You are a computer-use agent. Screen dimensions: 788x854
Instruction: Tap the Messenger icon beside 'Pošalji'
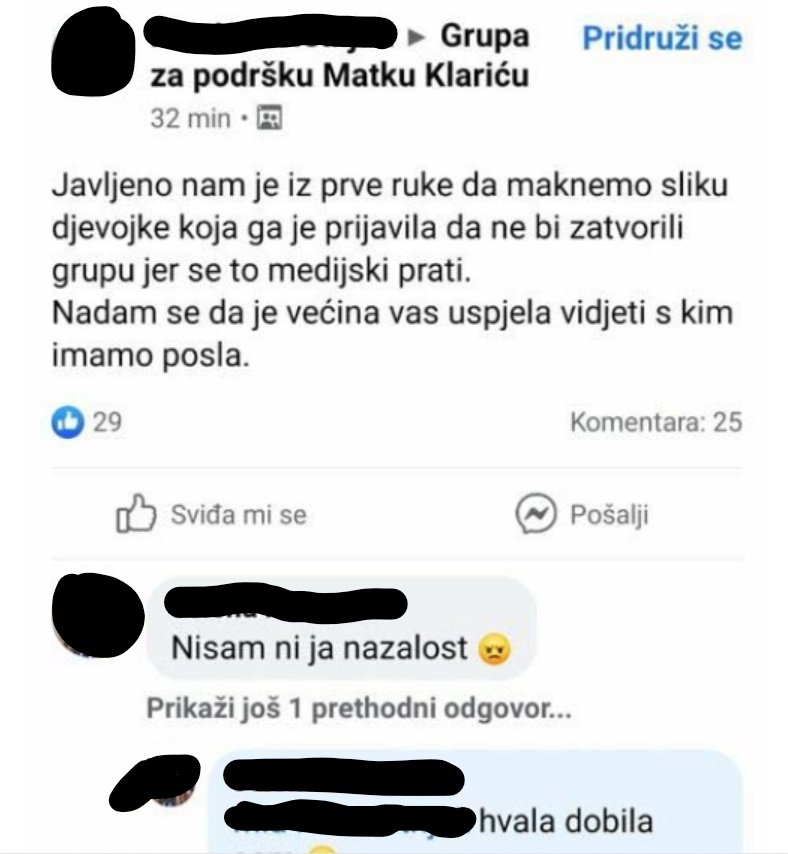coord(536,514)
